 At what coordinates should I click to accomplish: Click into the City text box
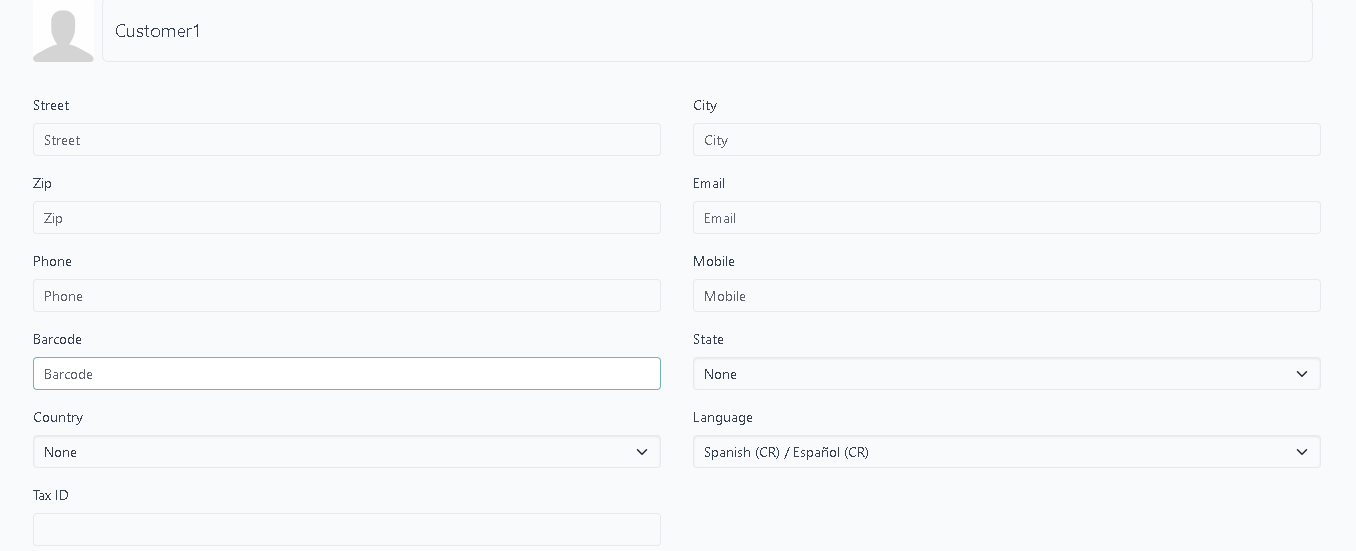(x=1006, y=140)
